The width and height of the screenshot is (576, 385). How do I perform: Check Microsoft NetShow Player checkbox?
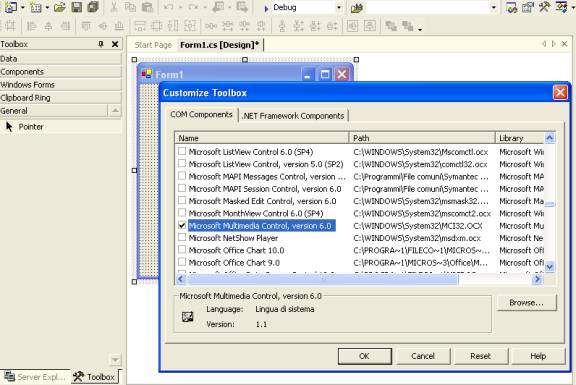coord(182,237)
